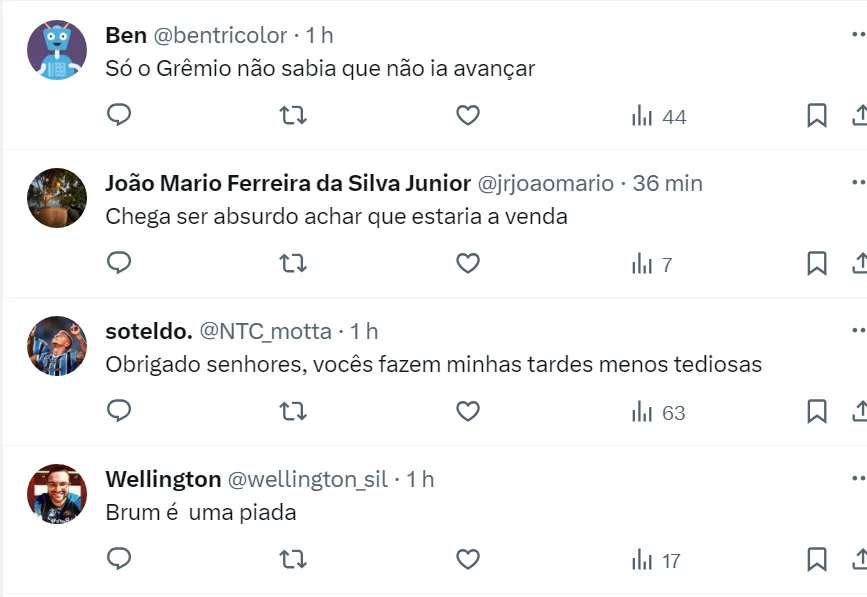Open Ben's robot profile avatar
Image resolution: width=867 pixels, height=597 pixels.
(x=56, y=50)
